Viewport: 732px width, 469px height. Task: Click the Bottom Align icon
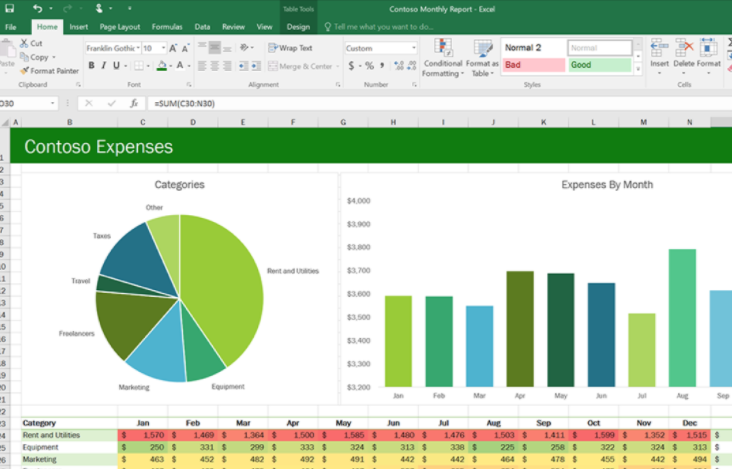point(227,48)
